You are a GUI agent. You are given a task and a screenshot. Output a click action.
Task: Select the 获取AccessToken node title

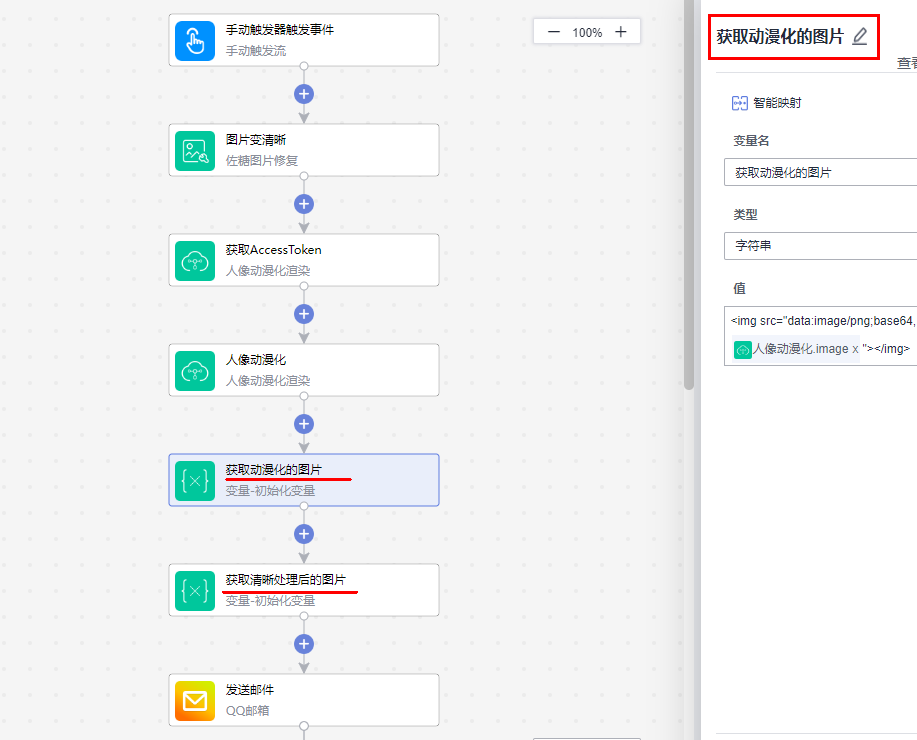(274, 250)
